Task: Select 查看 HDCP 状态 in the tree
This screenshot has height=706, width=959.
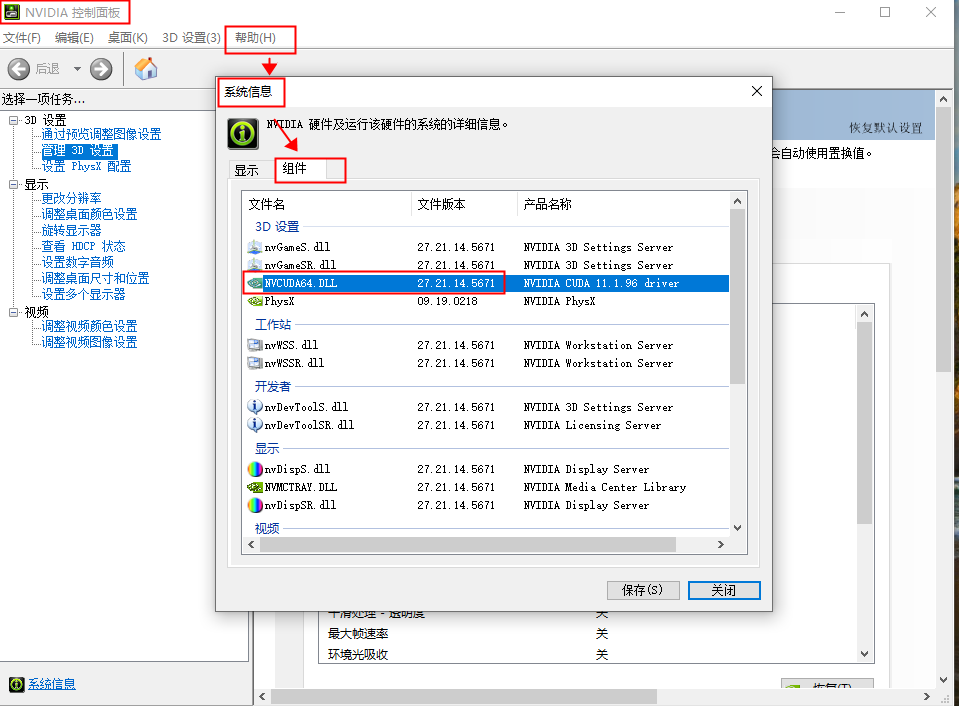Action: (x=83, y=246)
